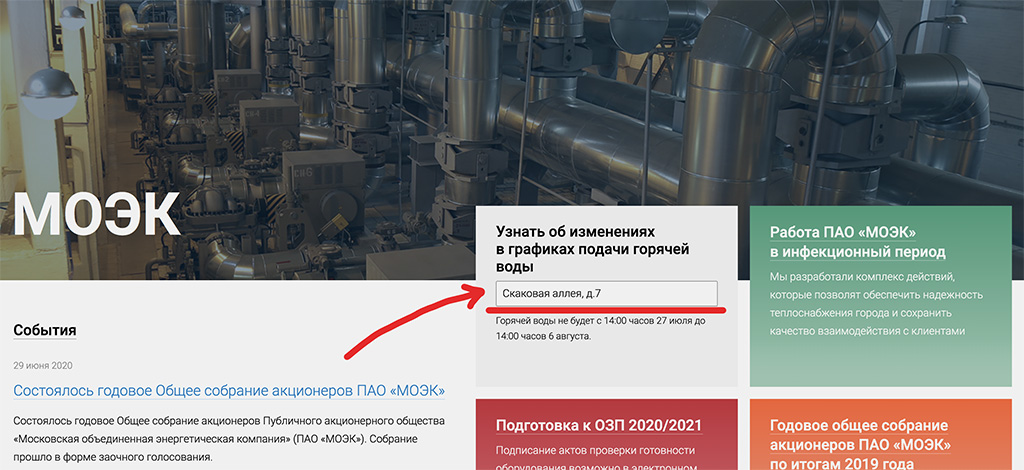Click the paragraph starting Состоялось годовое Общее собрание акционеров Публичного
The width and height of the screenshot is (1024, 470).
229,438
